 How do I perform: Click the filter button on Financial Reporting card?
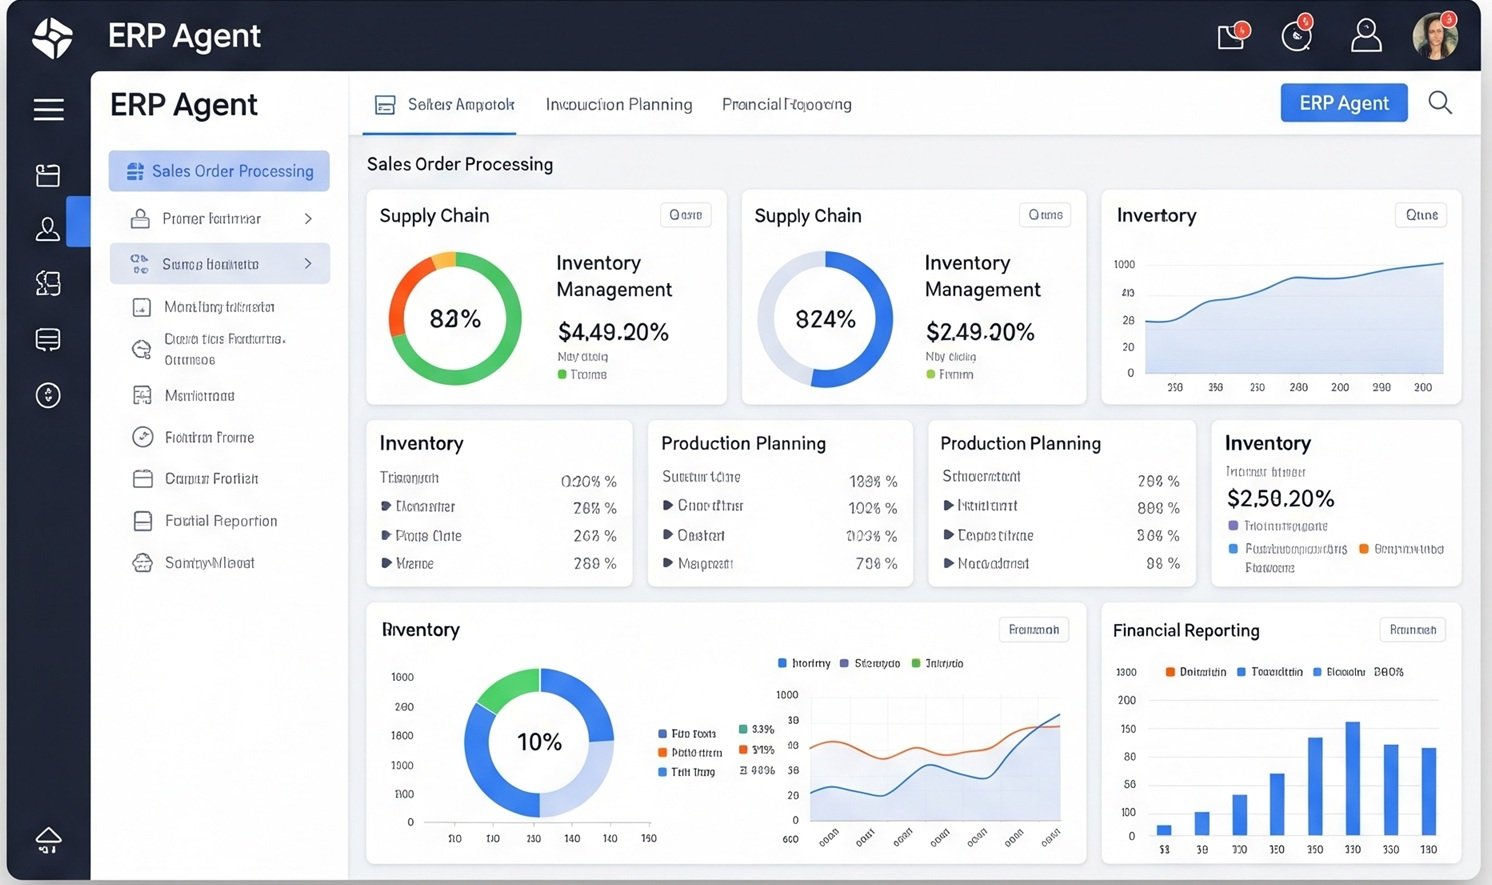pos(1412,630)
